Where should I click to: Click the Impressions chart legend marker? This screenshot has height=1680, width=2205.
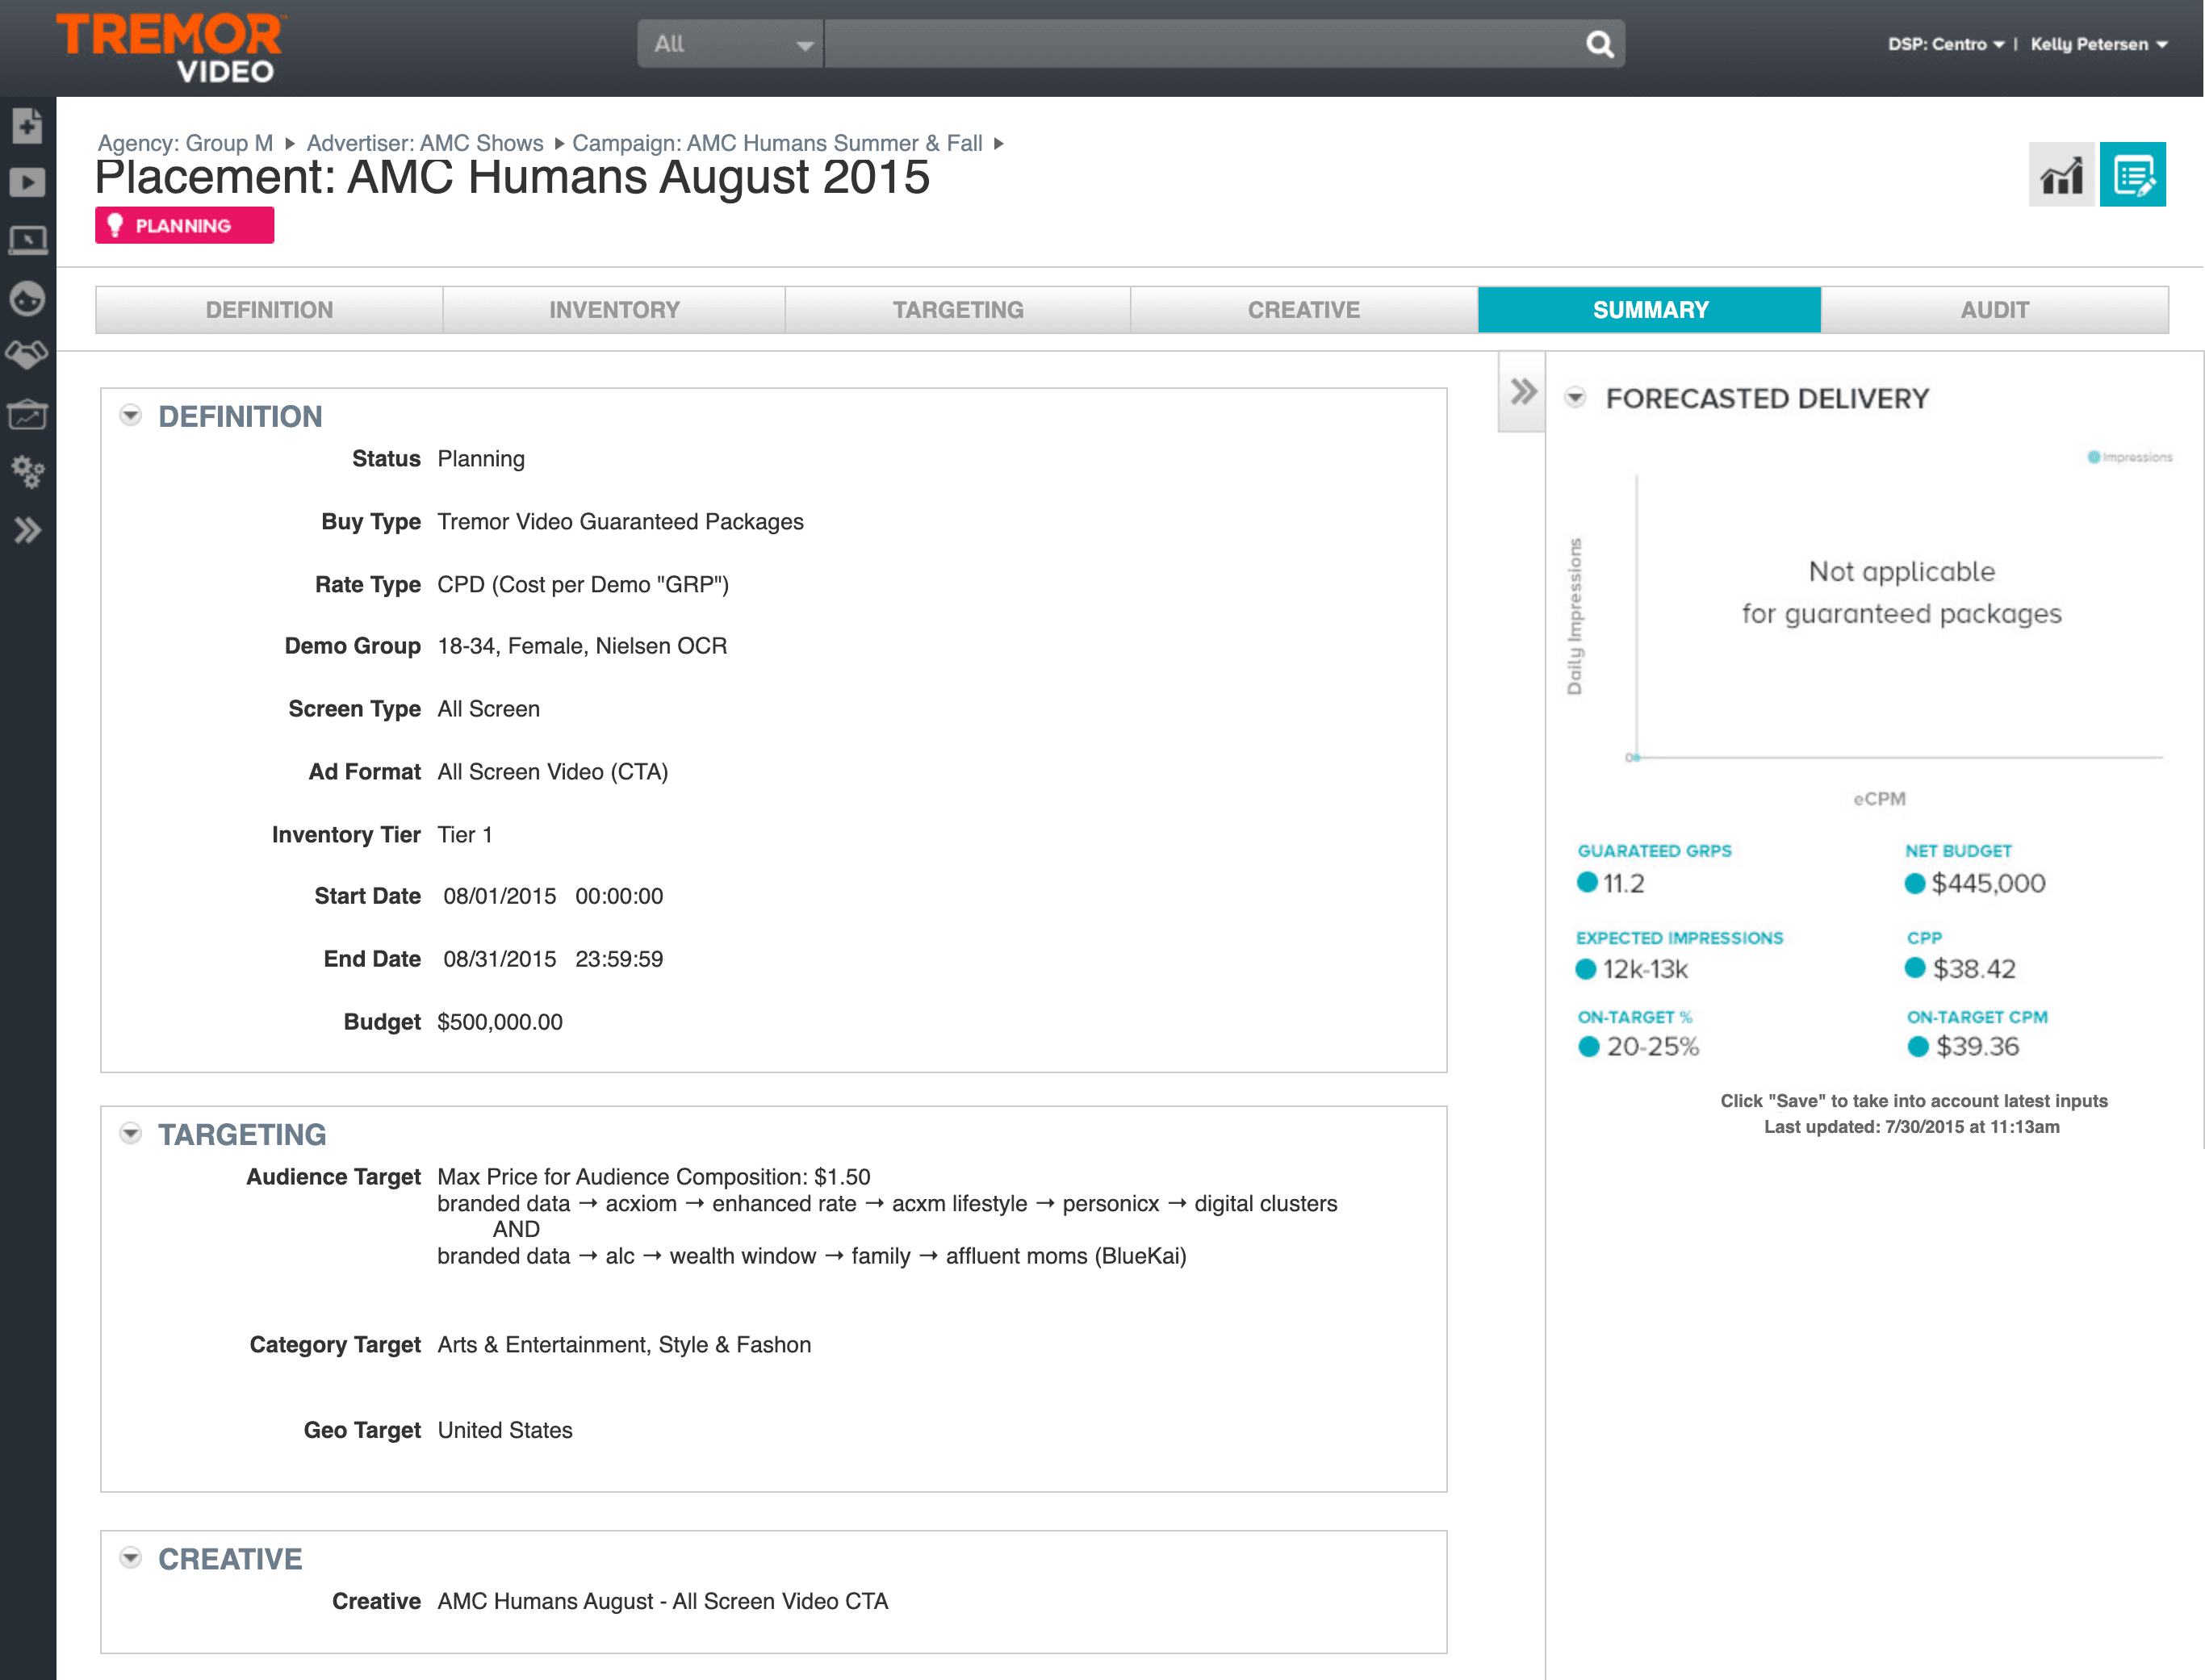[2093, 457]
